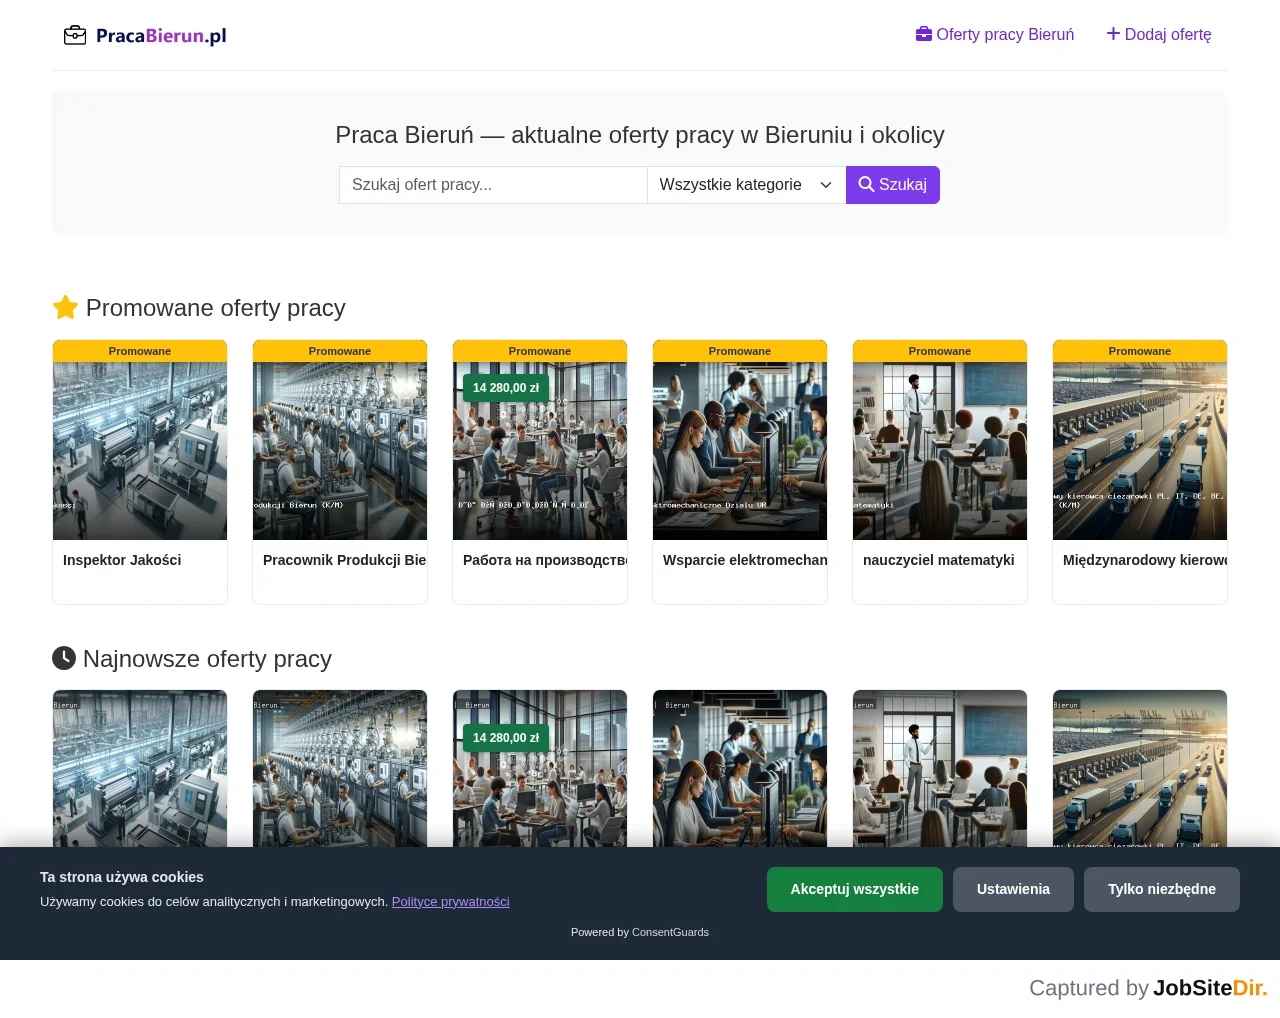The height and width of the screenshot is (1018, 1280).
Task: Click Akceptuj wszystkie cookies button
Action: [855, 889]
